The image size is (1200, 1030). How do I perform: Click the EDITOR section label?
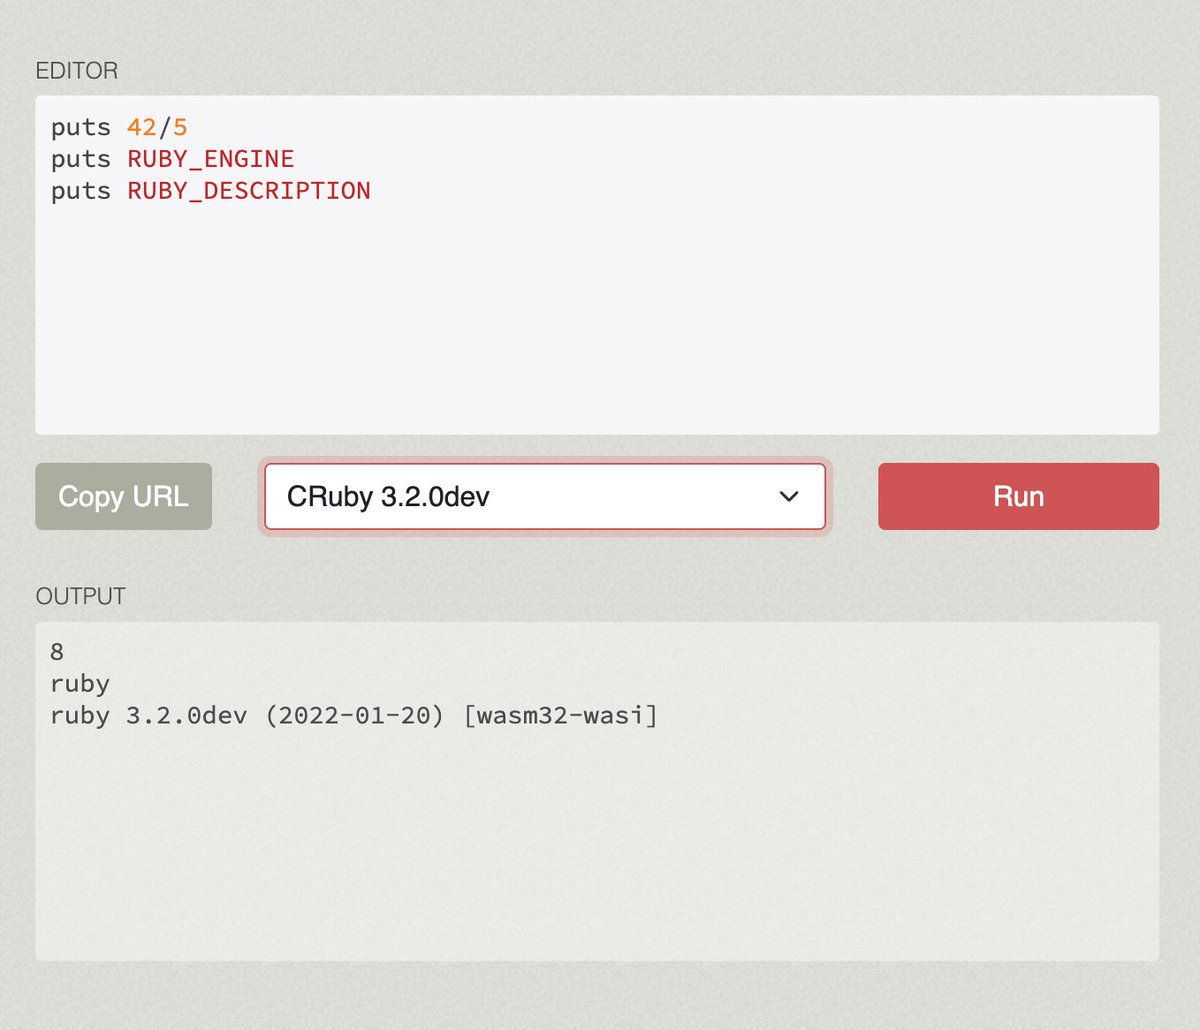(x=77, y=71)
